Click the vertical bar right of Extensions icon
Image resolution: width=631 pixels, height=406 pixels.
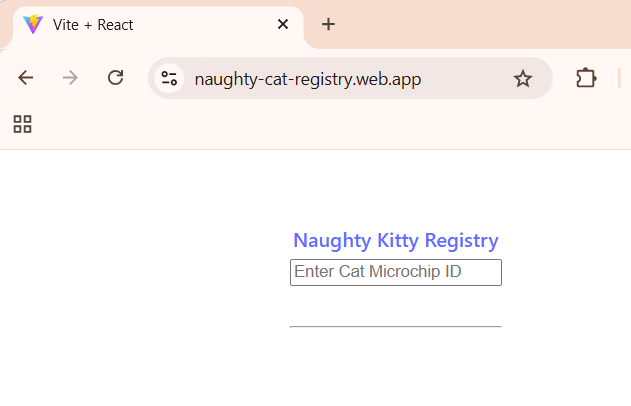(619, 78)
